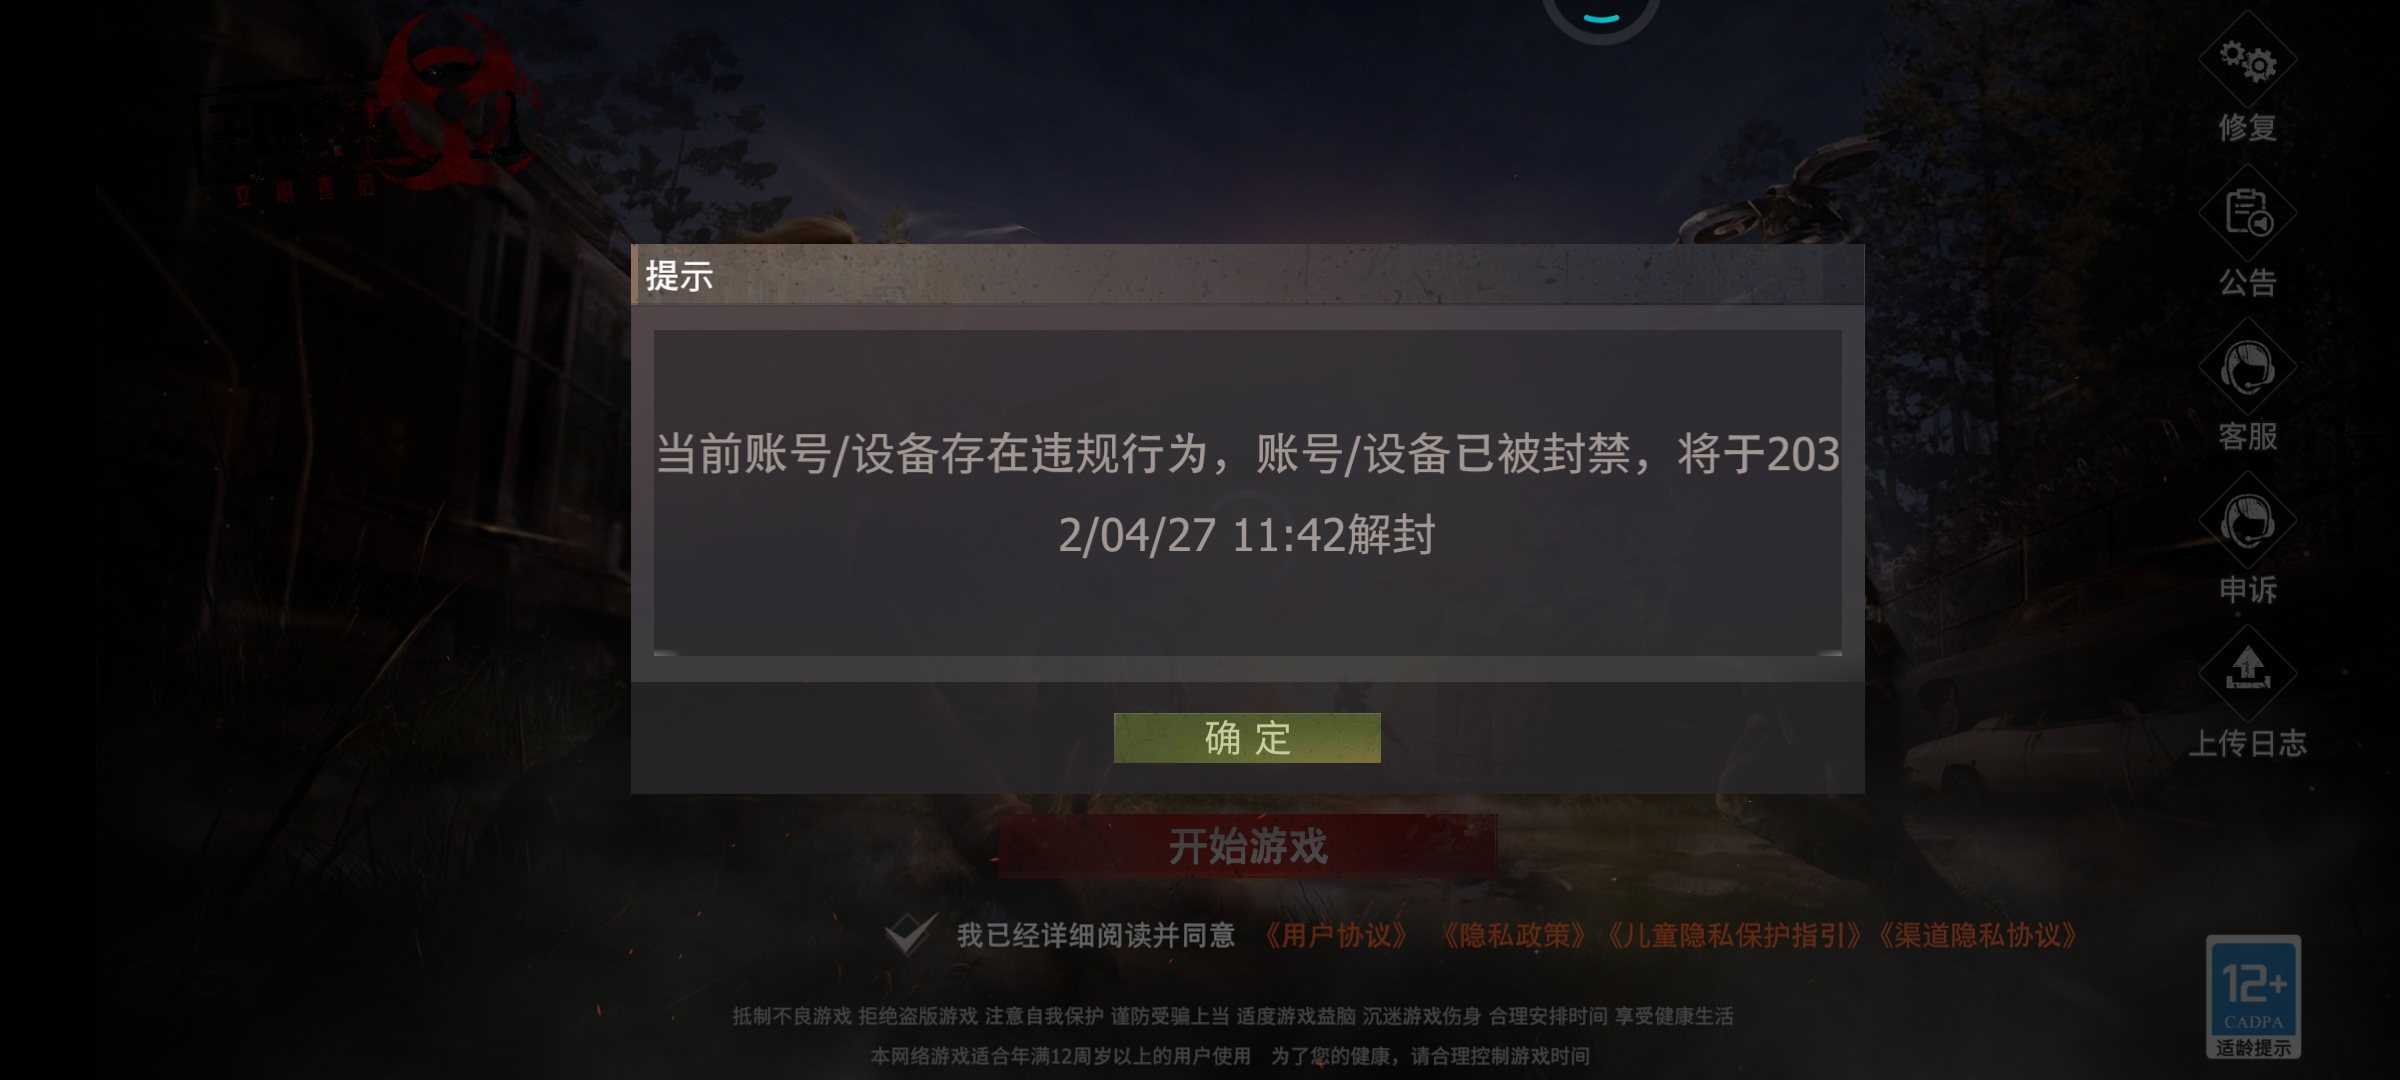Click 我已经详细阅读并同意 agreement label
Screen dimensions: 2400x1080
[1096, 936]
